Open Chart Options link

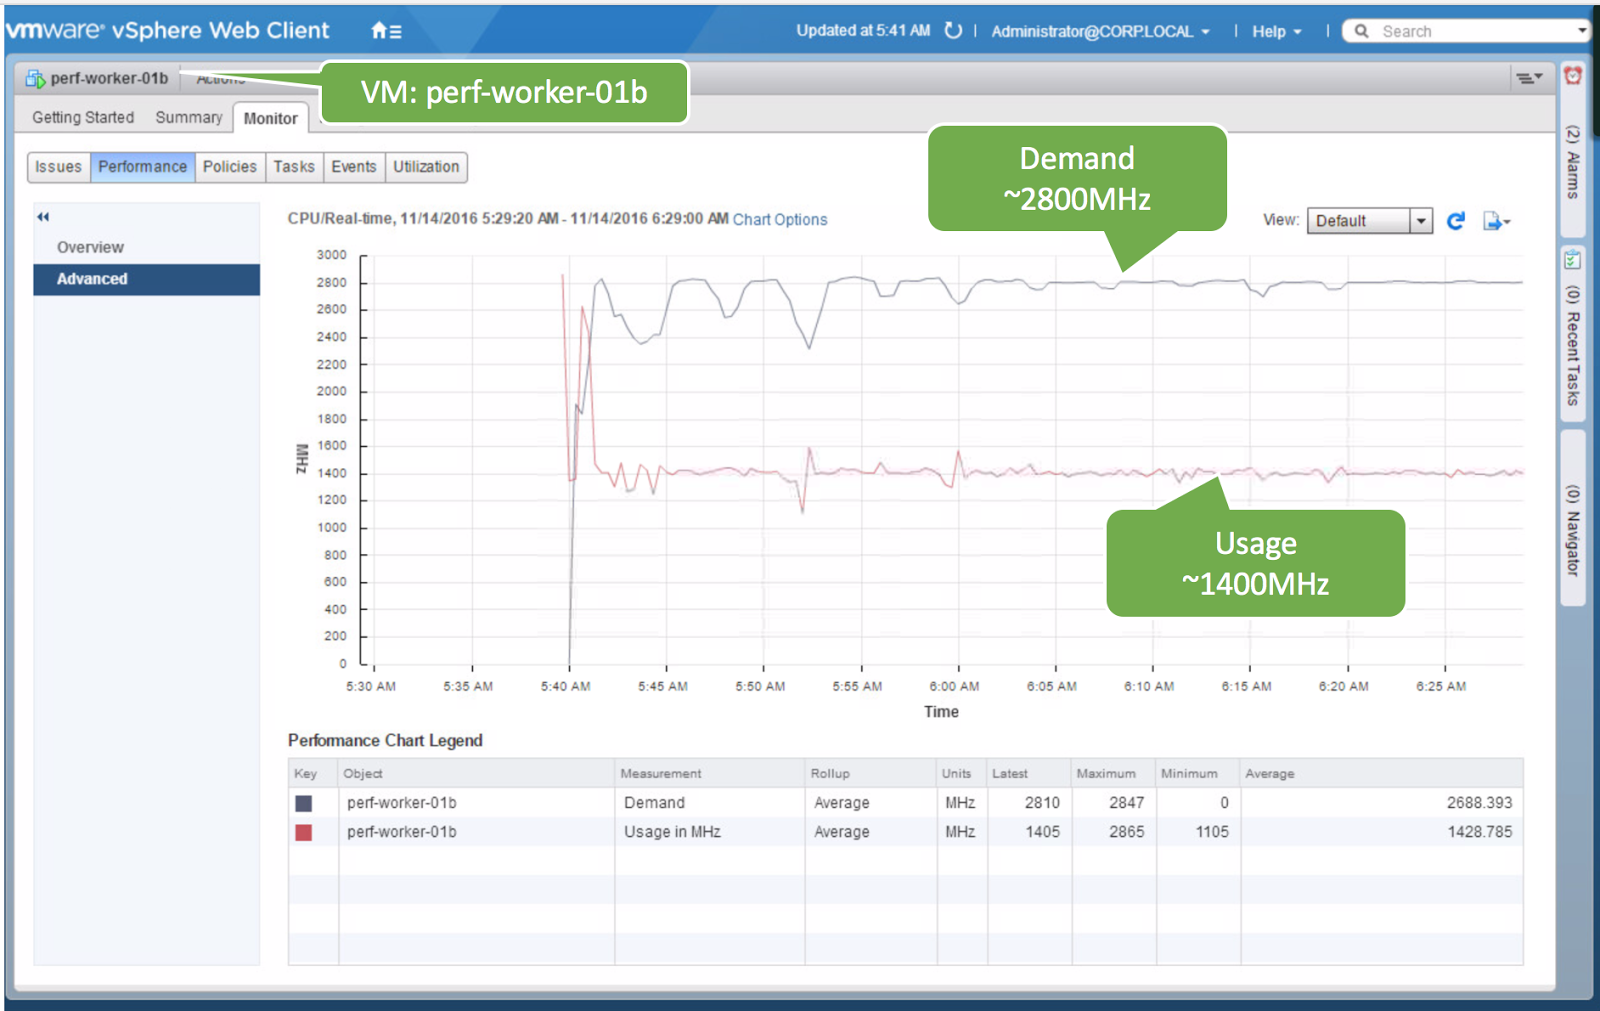click(780, 219)
